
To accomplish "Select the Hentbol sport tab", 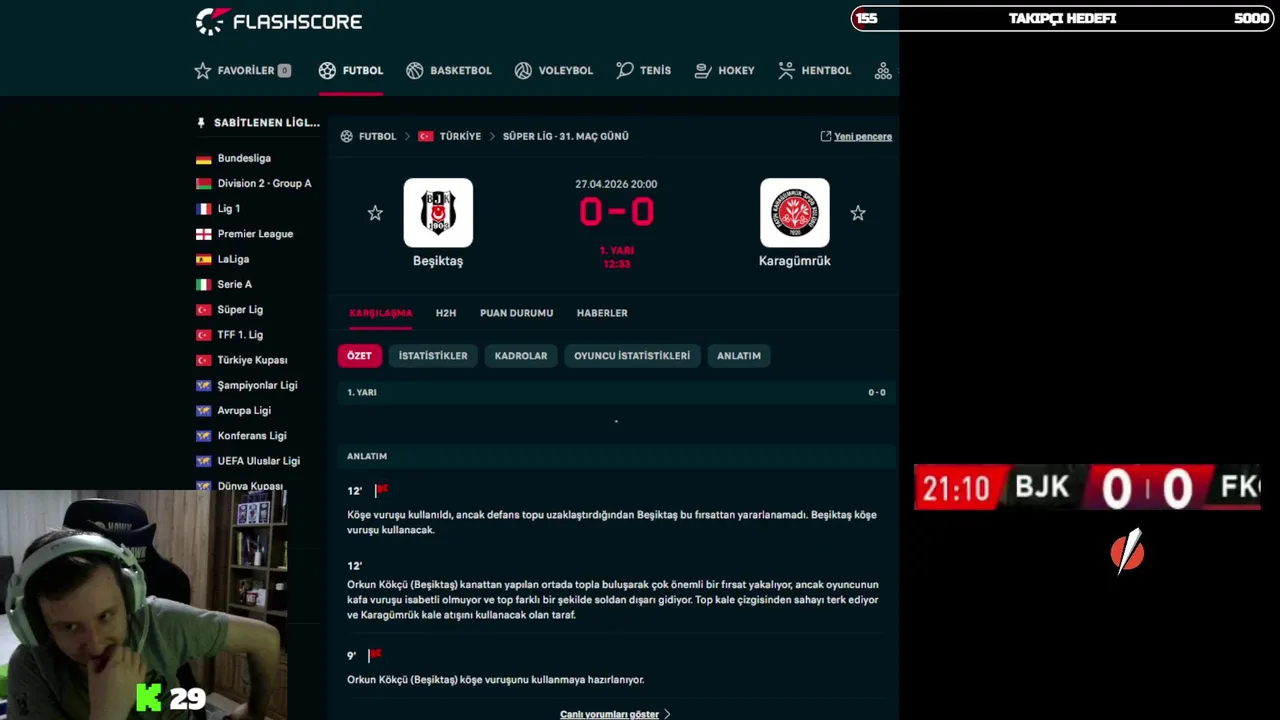I will [814, 70].
